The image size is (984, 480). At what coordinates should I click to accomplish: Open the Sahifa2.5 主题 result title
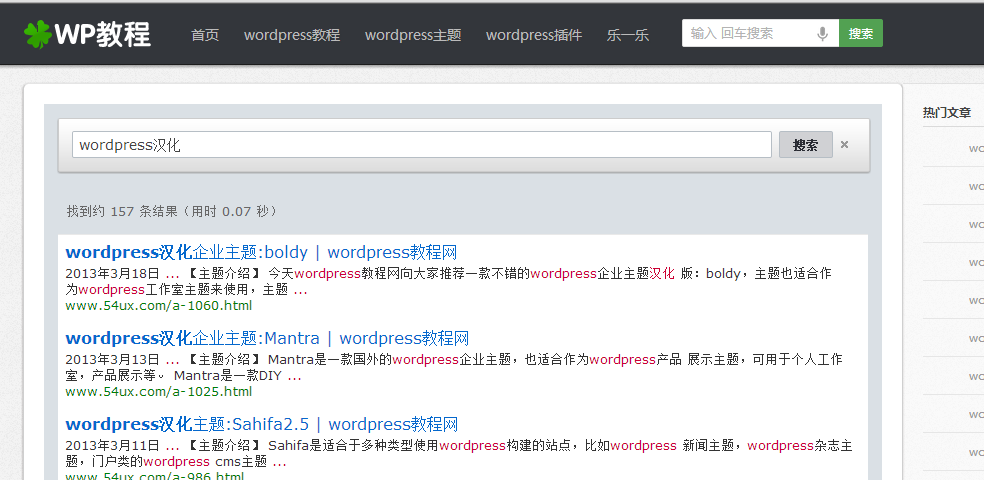coord(261,424)
